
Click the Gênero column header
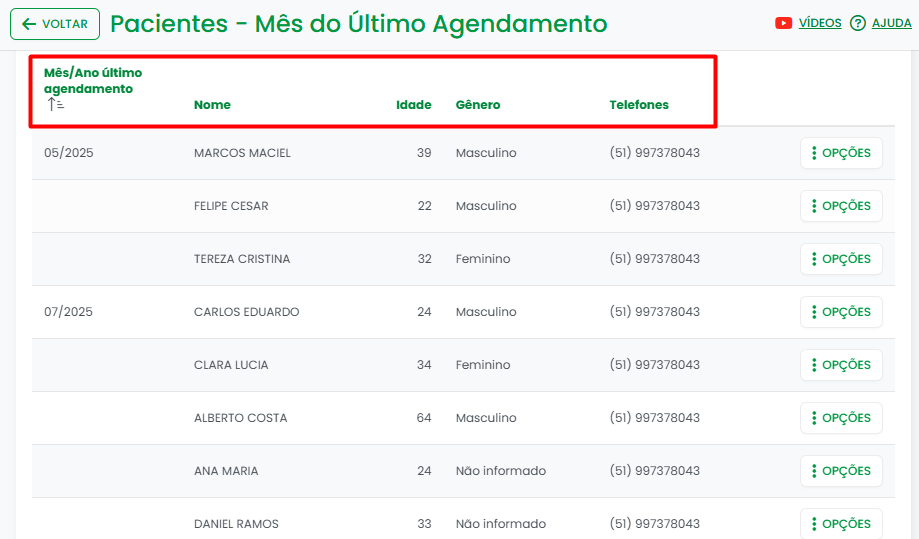click(478, 105)
